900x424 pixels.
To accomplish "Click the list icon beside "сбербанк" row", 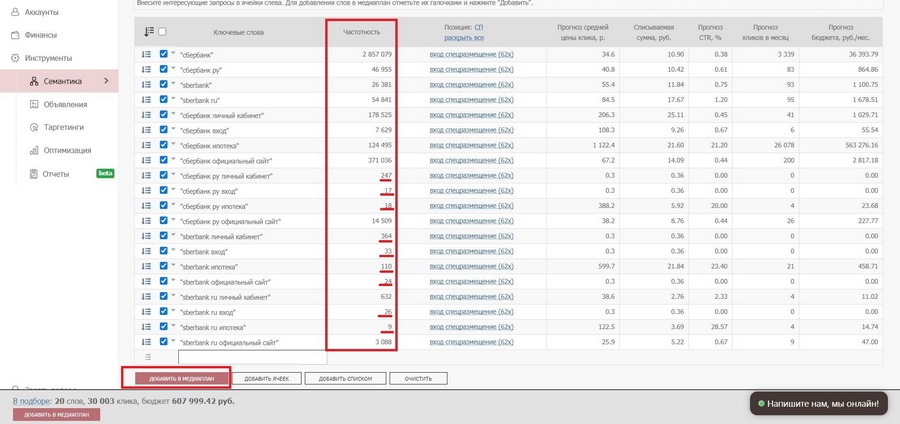I will 147,54.
